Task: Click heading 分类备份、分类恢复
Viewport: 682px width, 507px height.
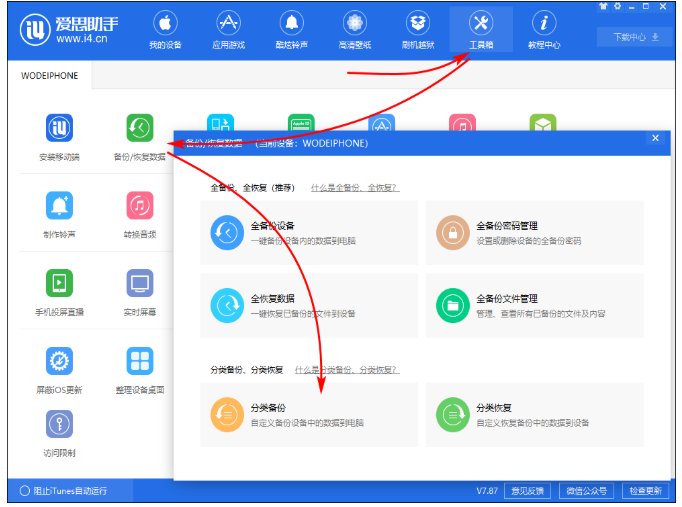Action: point(247,370)
